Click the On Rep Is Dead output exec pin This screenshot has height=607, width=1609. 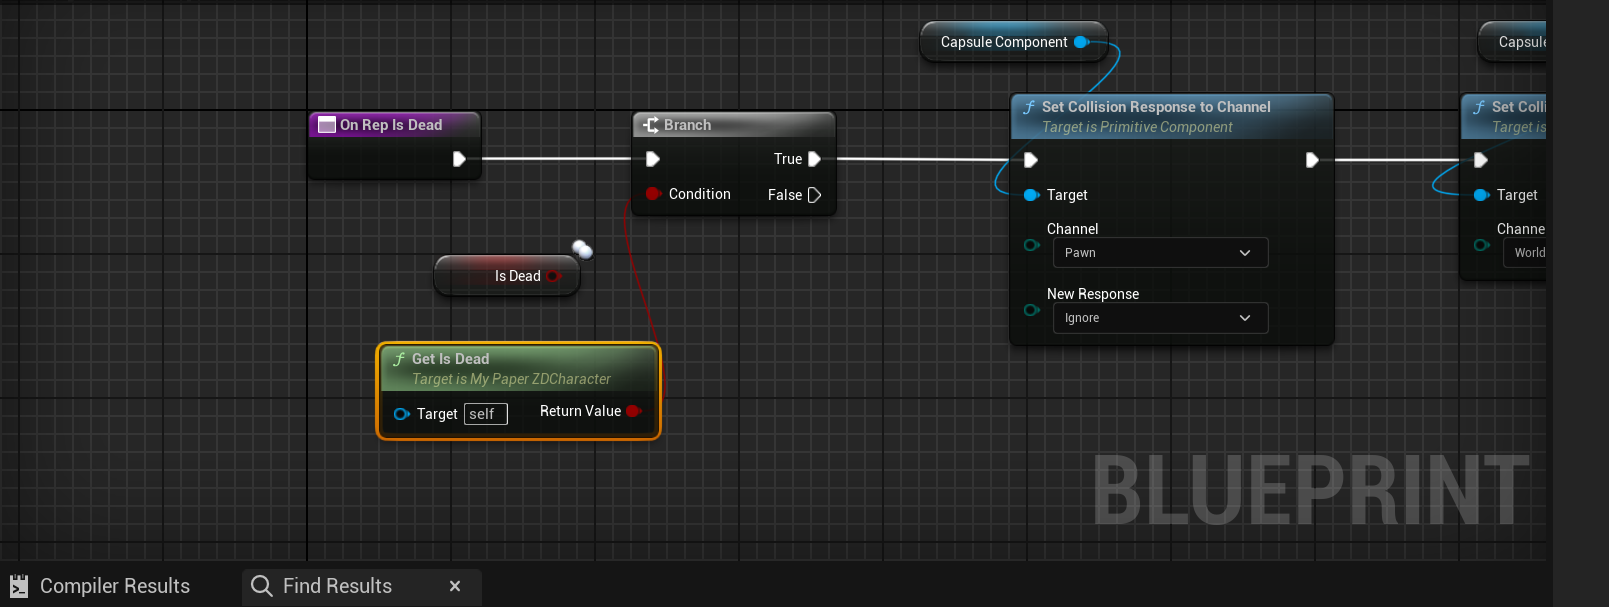click(459, 159)
